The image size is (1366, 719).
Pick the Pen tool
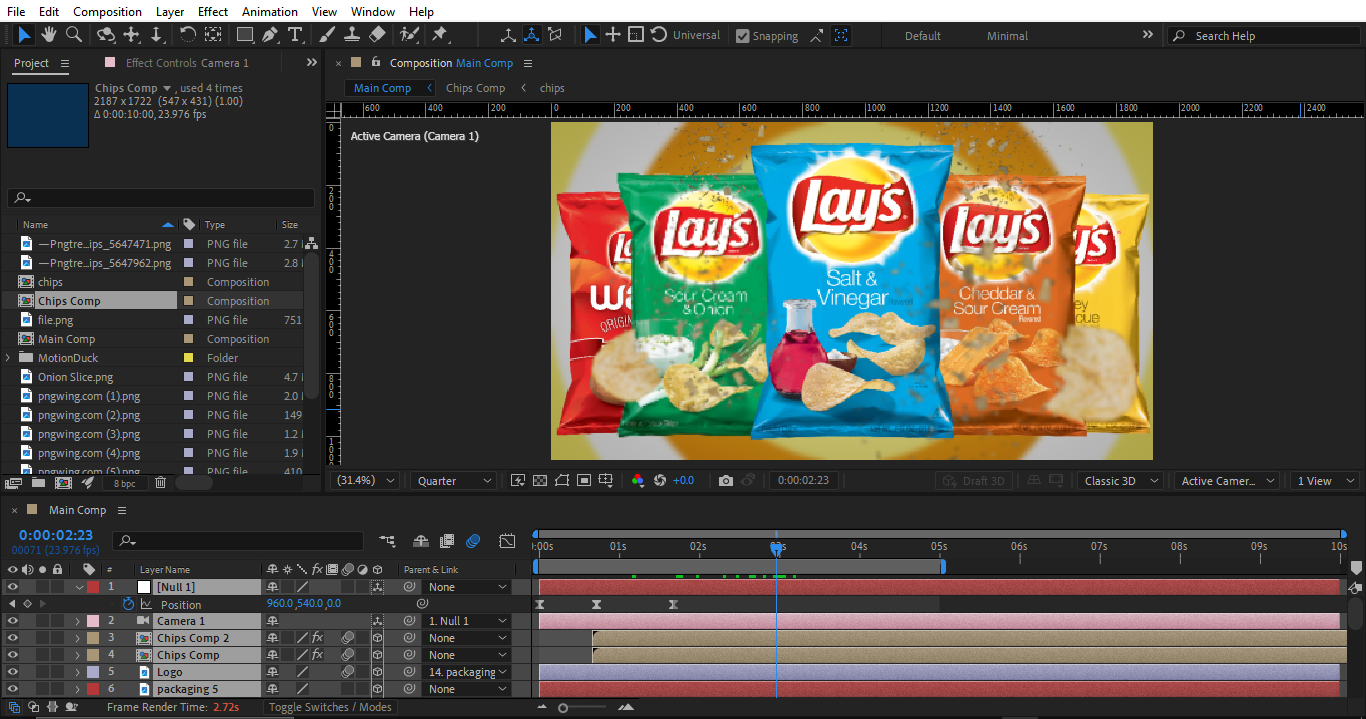coord(270,35)
